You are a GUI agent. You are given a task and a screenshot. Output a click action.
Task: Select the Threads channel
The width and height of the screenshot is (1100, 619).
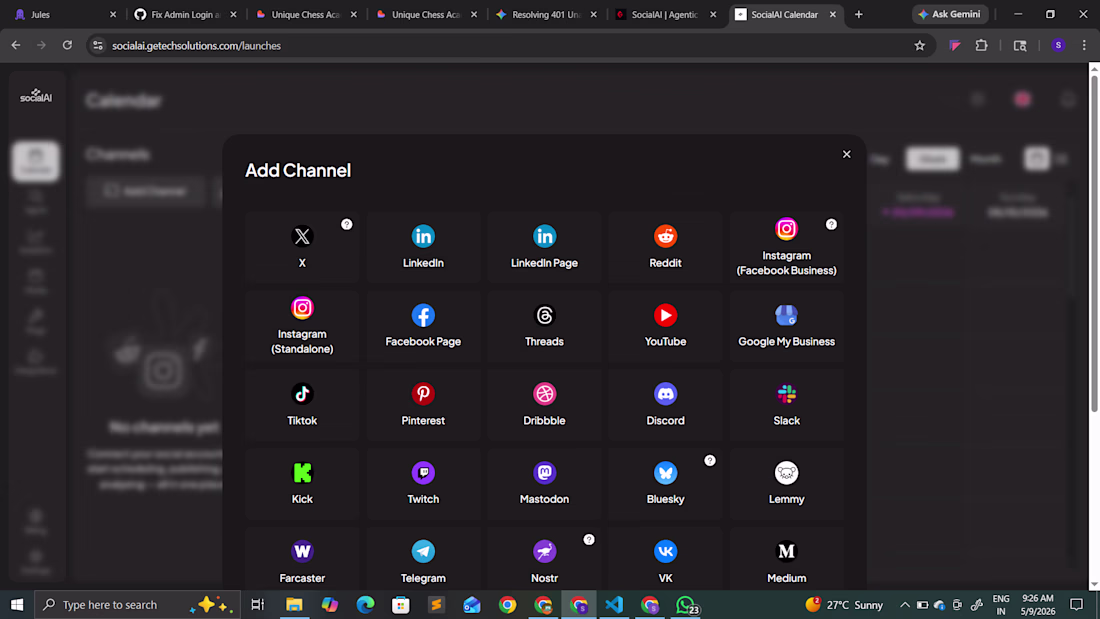tap(544, 326)
